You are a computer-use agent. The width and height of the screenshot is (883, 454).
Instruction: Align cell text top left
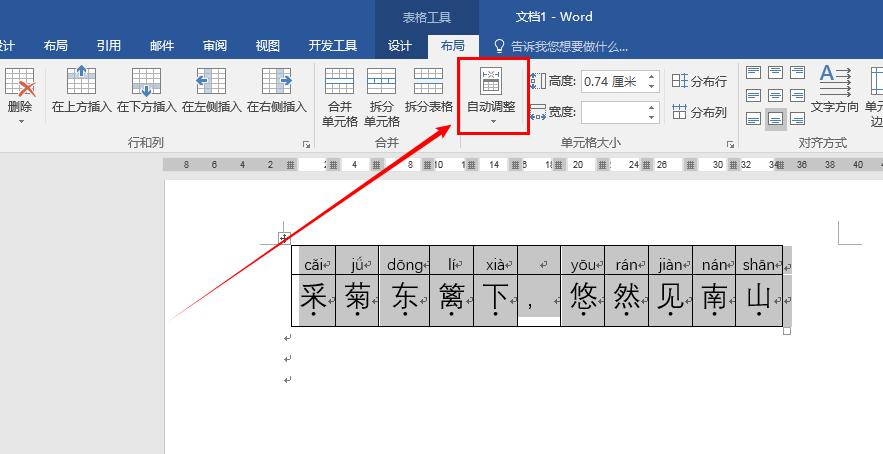(x=753, y=72)
